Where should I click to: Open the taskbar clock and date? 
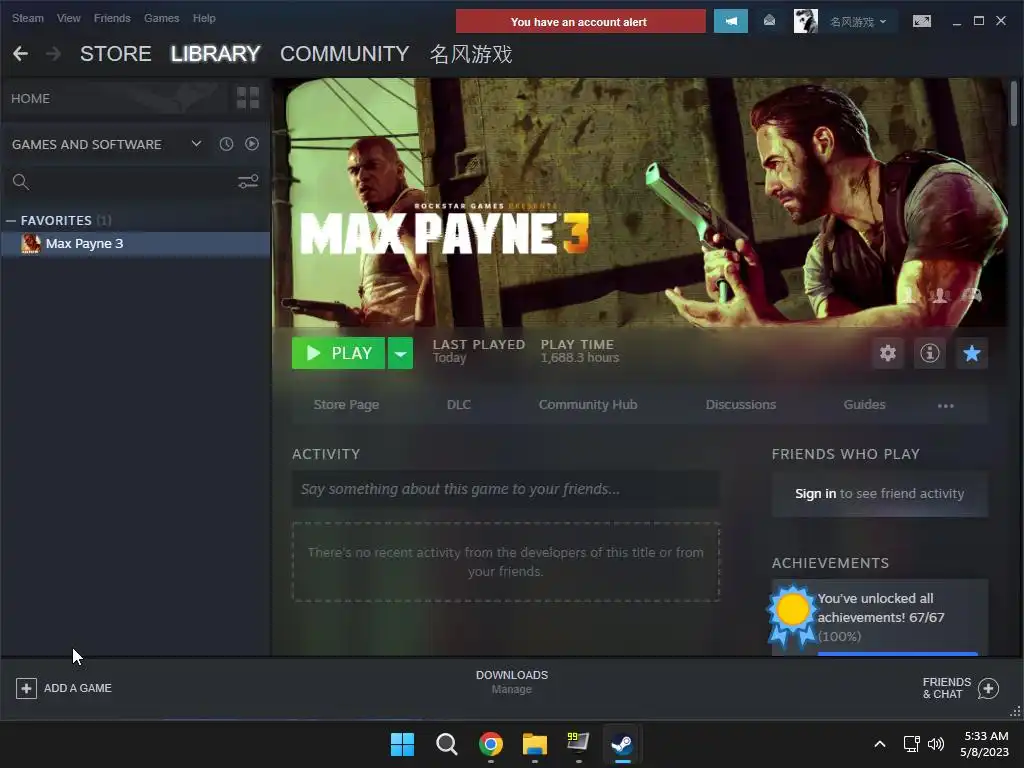(986, 744)
